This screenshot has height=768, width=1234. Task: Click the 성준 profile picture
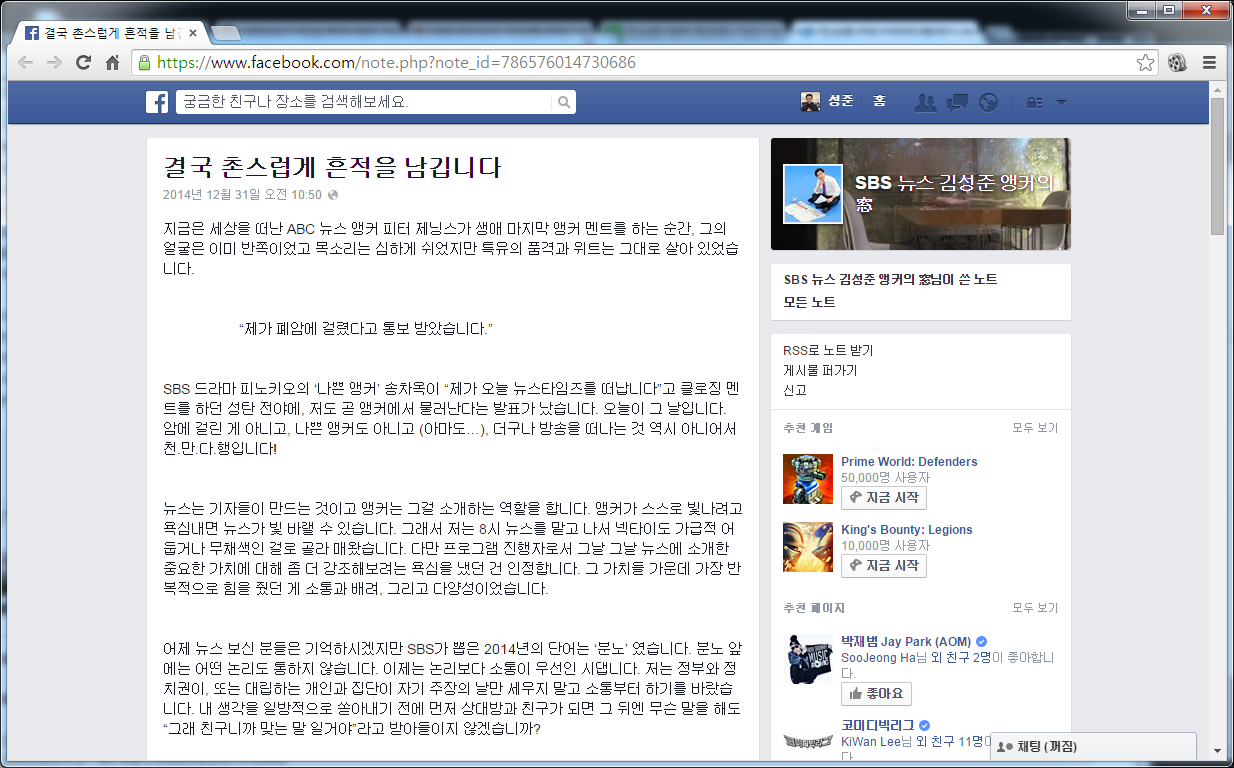tap(810, 102)
